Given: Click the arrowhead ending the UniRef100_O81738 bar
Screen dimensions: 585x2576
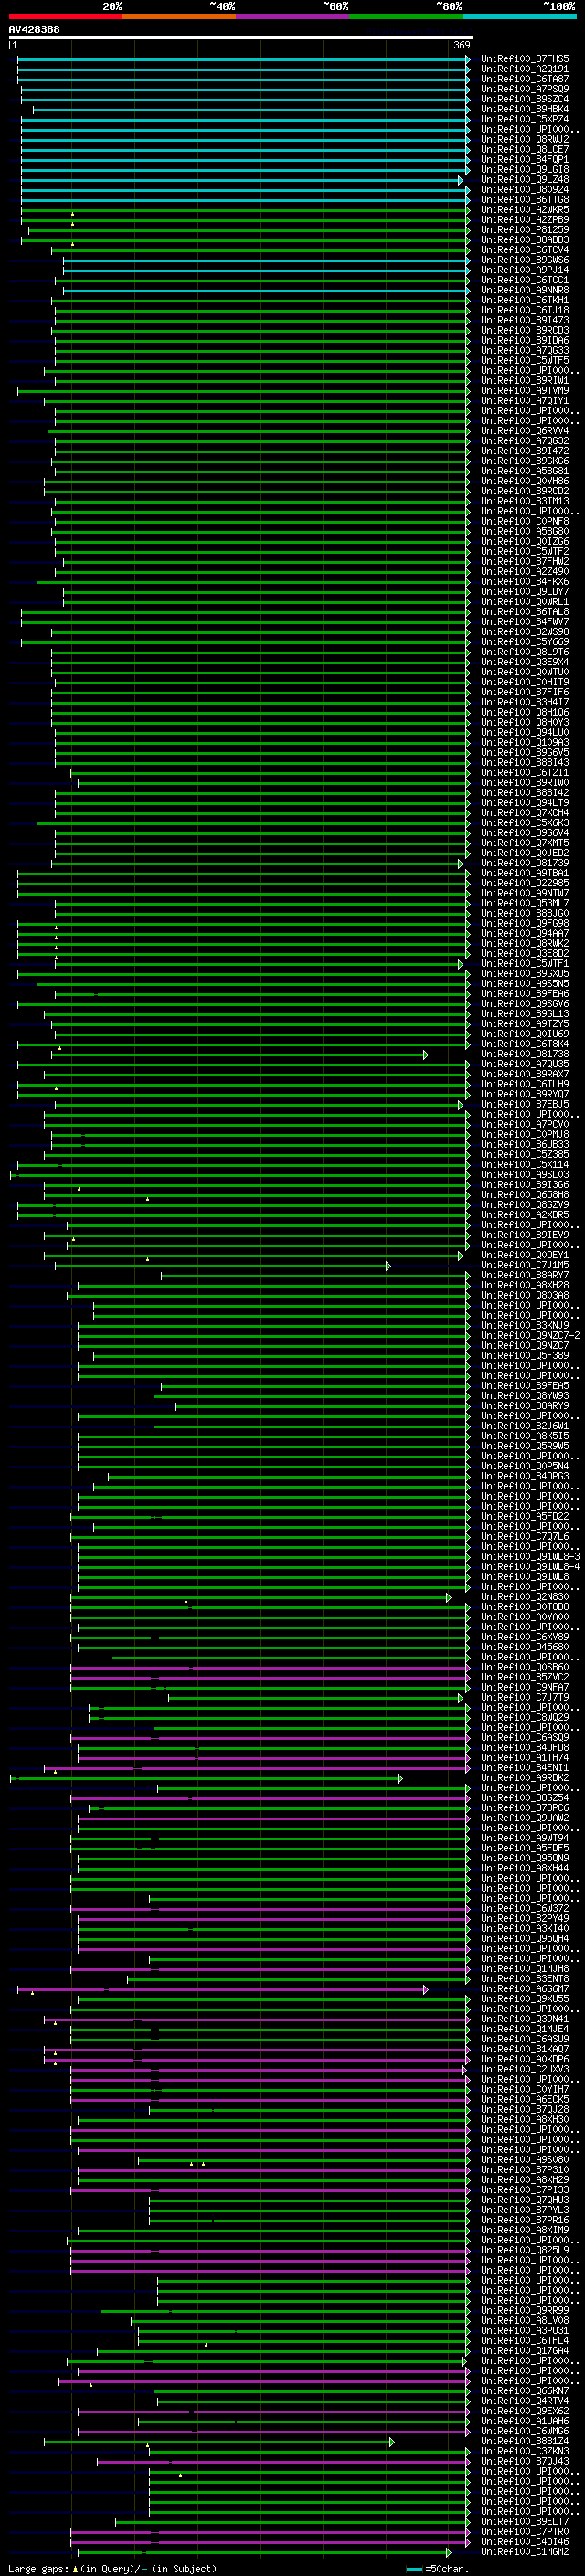Looking at the screenshot, I should pyautogui.click(x=426, y=1054).
